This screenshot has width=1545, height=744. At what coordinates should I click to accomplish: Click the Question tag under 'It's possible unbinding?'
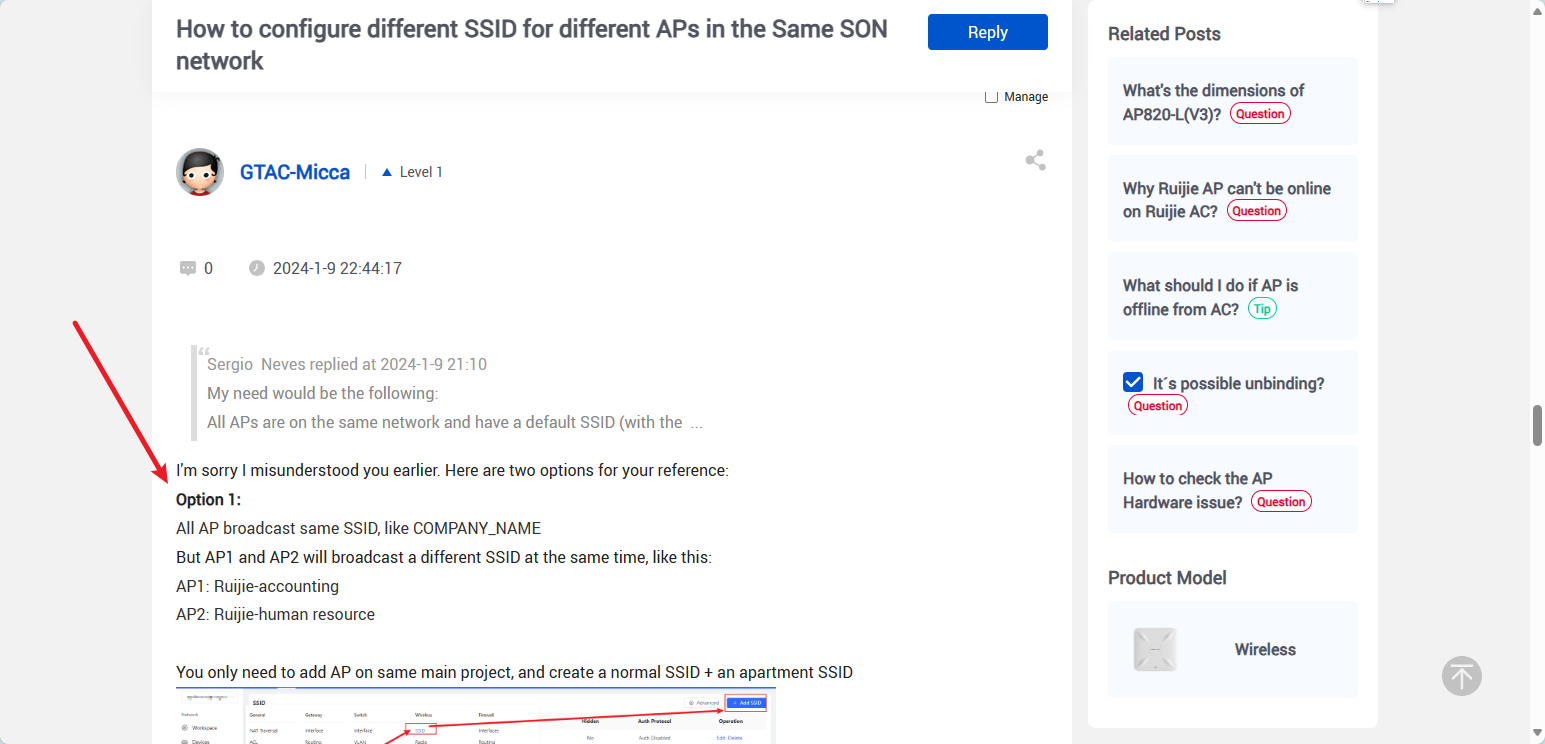click(1158, 406)
